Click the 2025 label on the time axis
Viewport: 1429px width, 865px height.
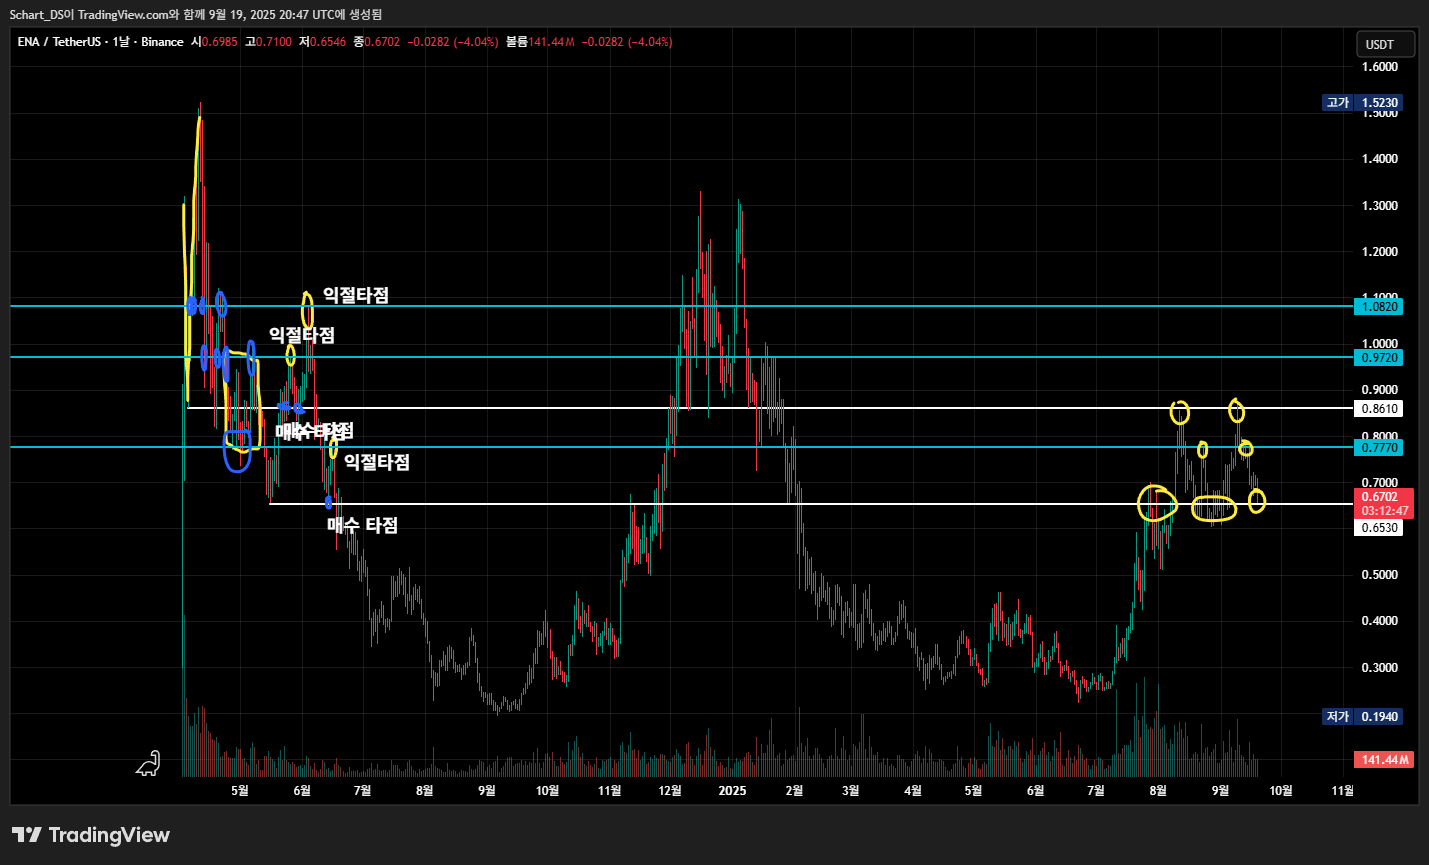pos(732,791)
